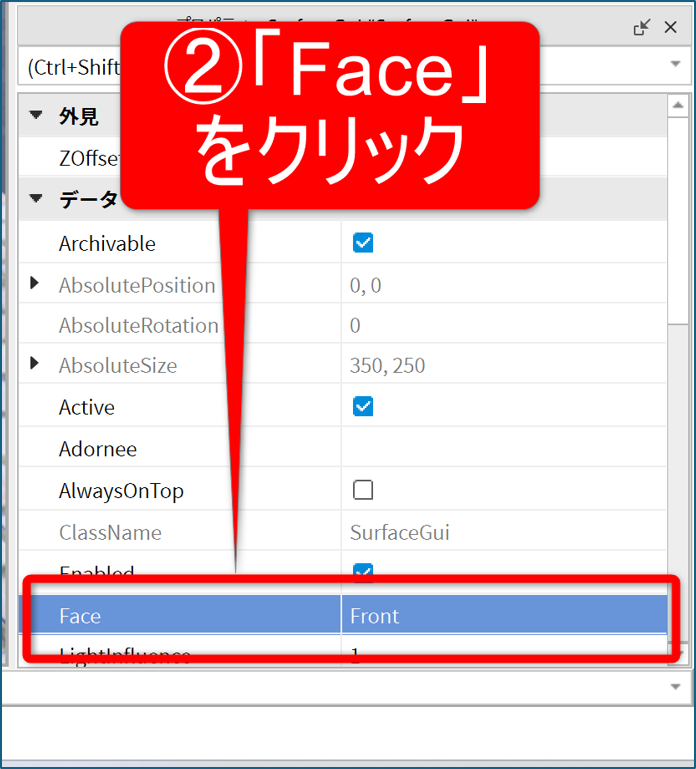Toggle the Active checkbox

363,406
